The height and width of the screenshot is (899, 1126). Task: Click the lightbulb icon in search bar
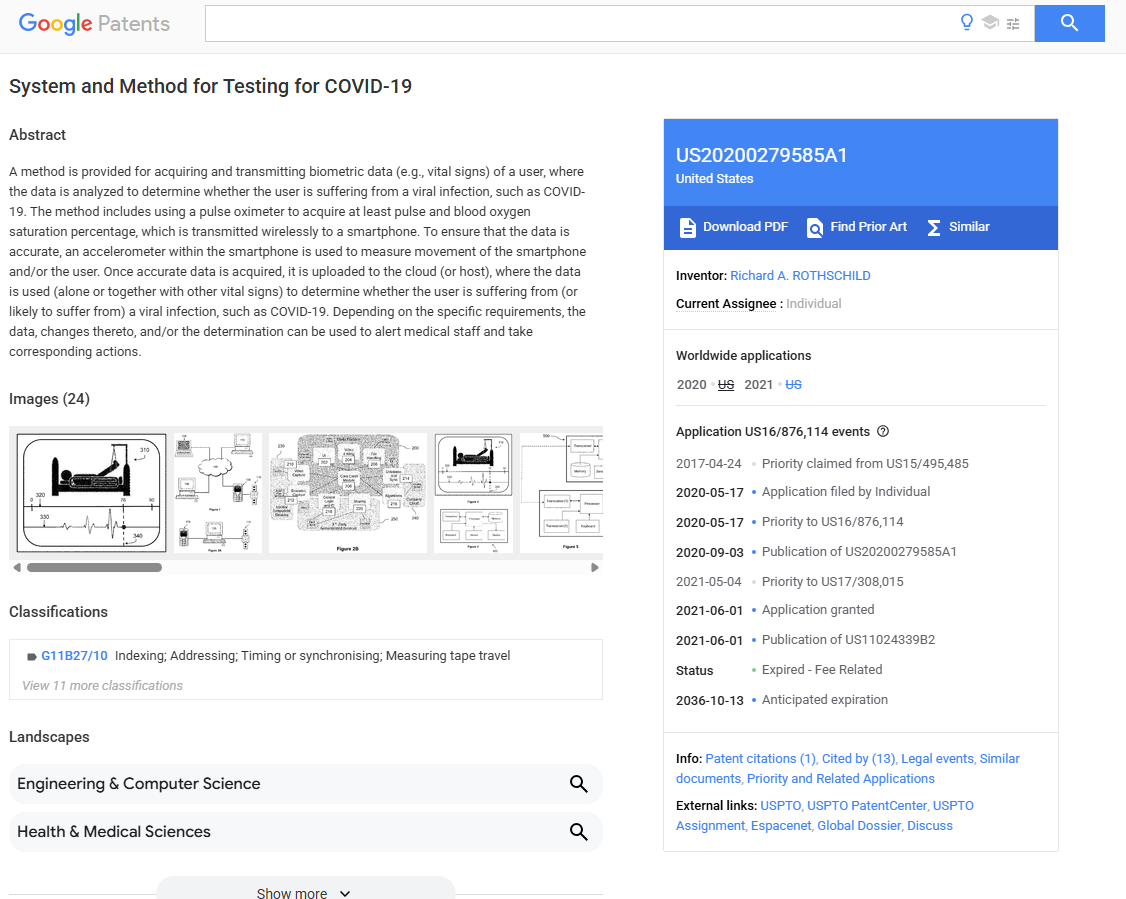click(966, 23)
